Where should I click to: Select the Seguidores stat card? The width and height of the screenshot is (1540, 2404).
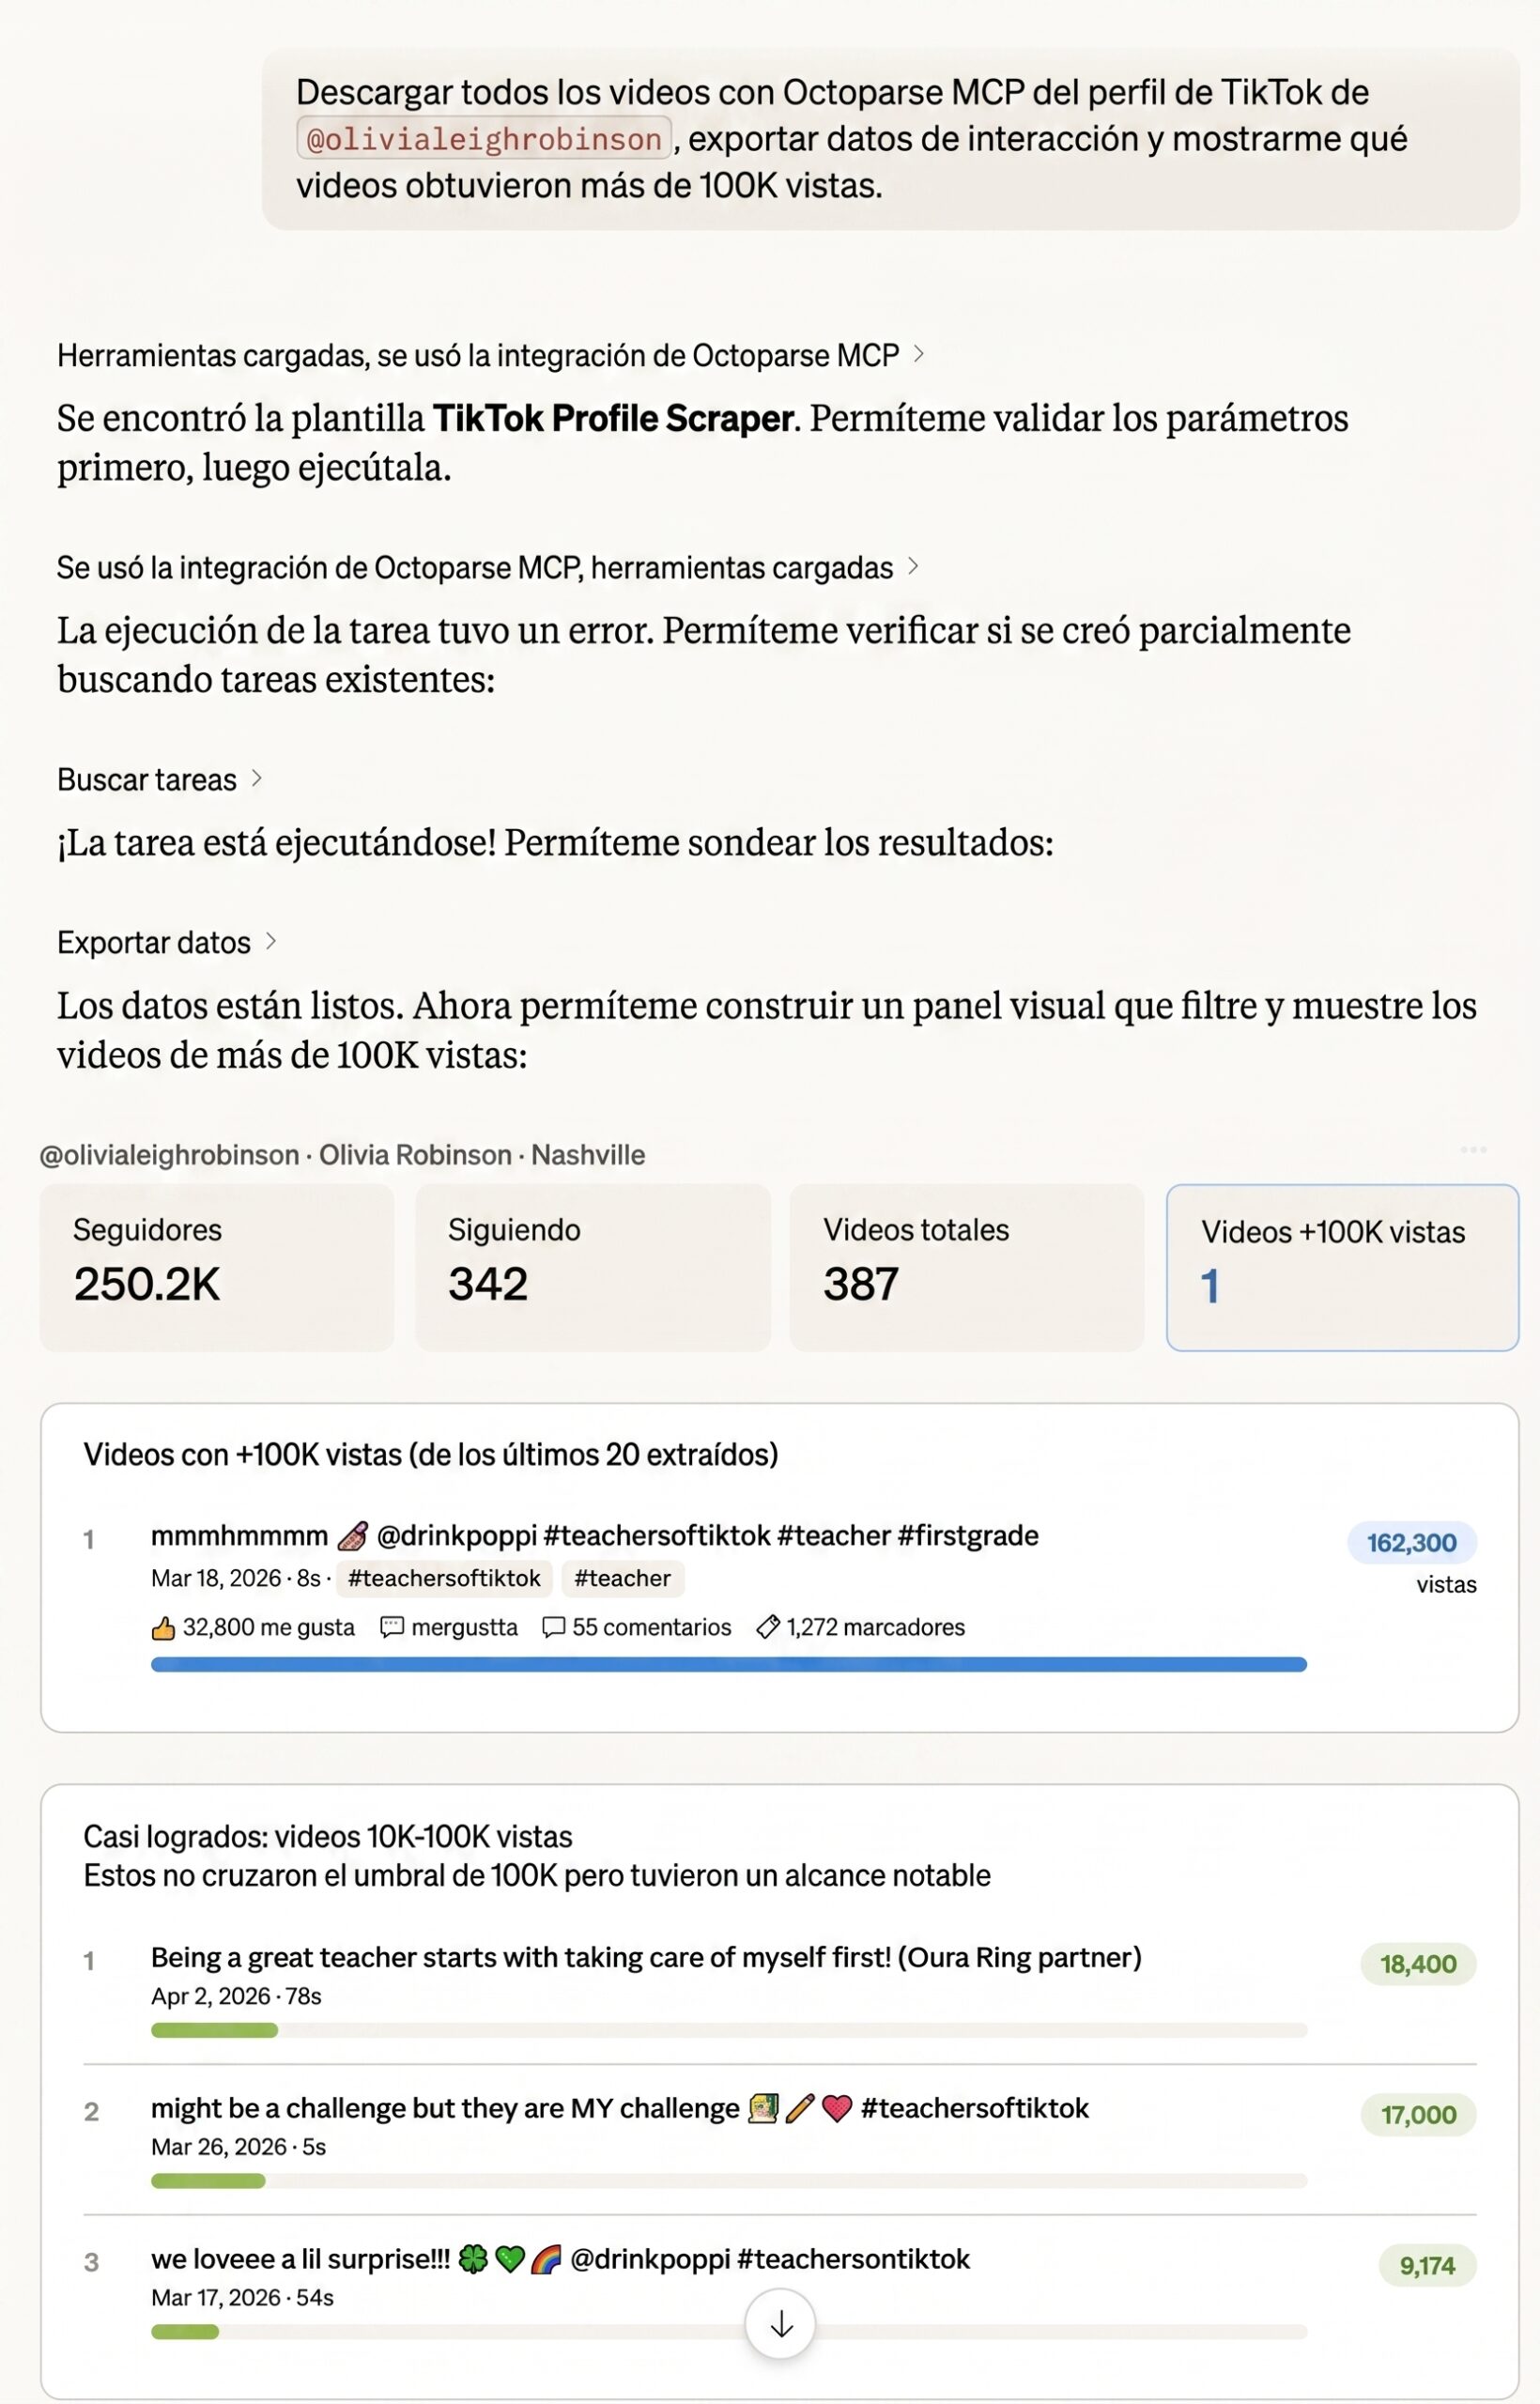pyautogui.click(x=217, y=1267)
